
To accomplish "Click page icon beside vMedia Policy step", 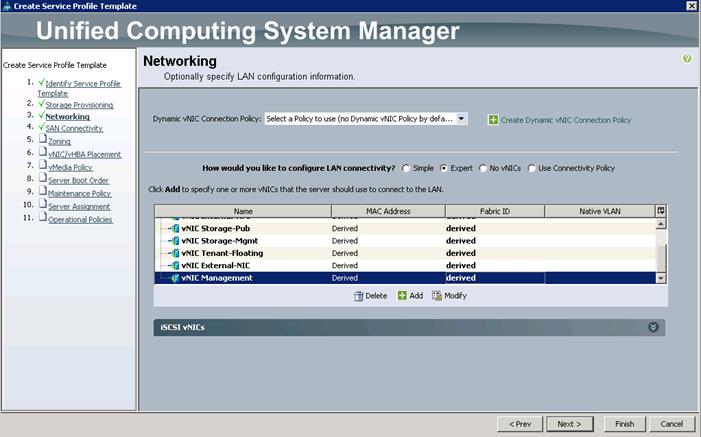I will click(x=42, y=165).
